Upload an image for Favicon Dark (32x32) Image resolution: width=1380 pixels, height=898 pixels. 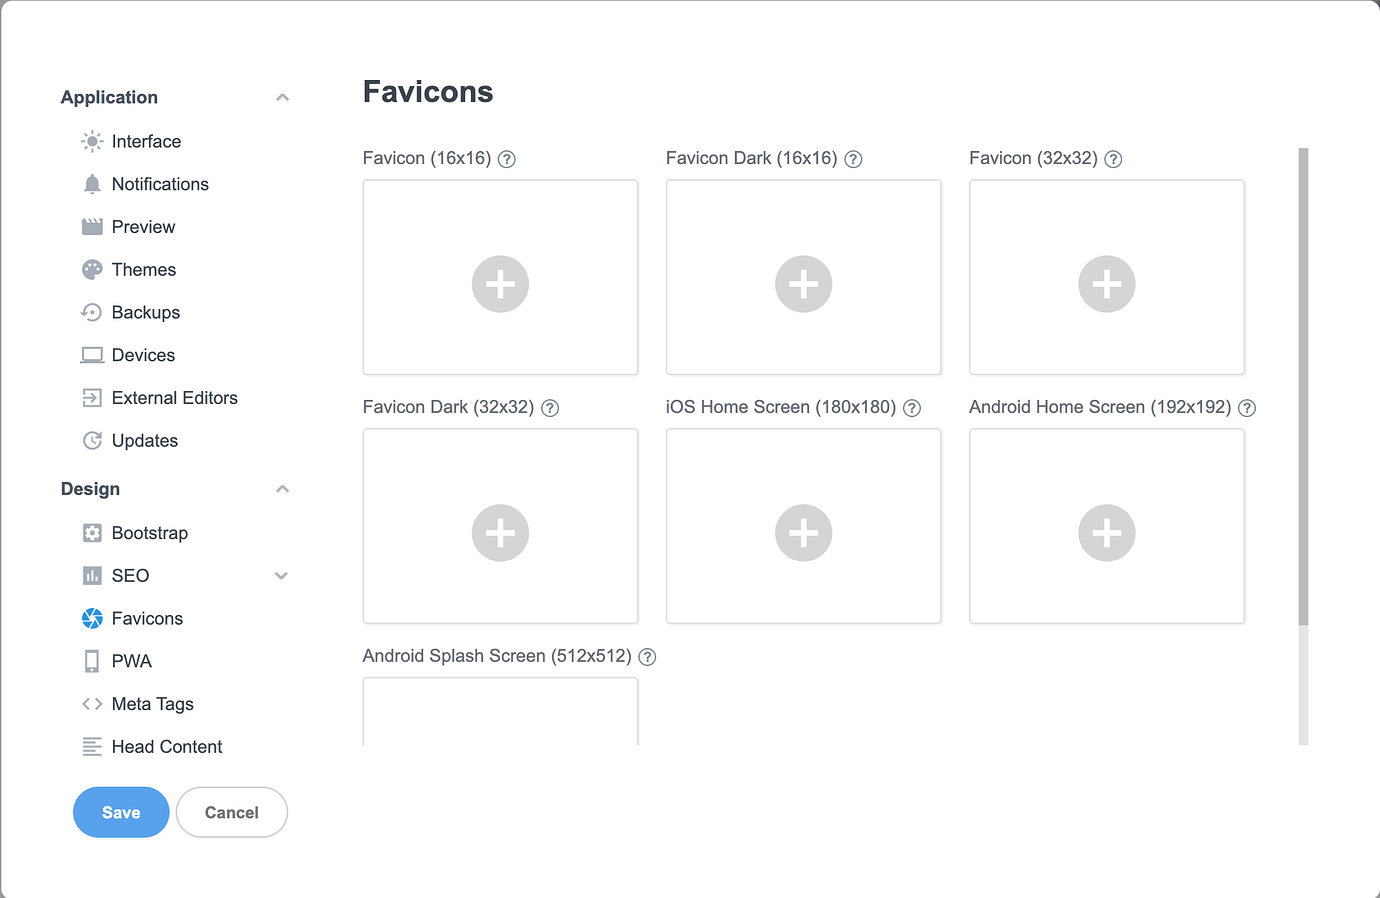click(x=500, y=533)
